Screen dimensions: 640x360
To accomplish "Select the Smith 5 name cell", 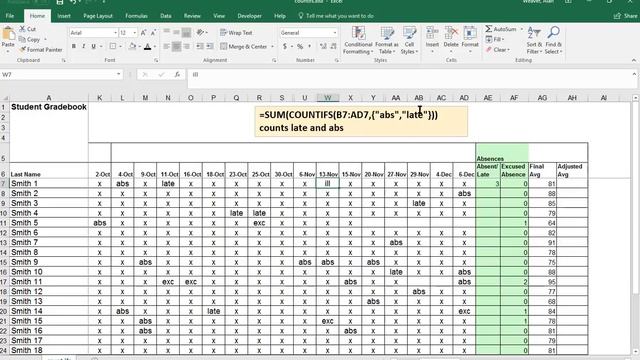I will 49,223.
